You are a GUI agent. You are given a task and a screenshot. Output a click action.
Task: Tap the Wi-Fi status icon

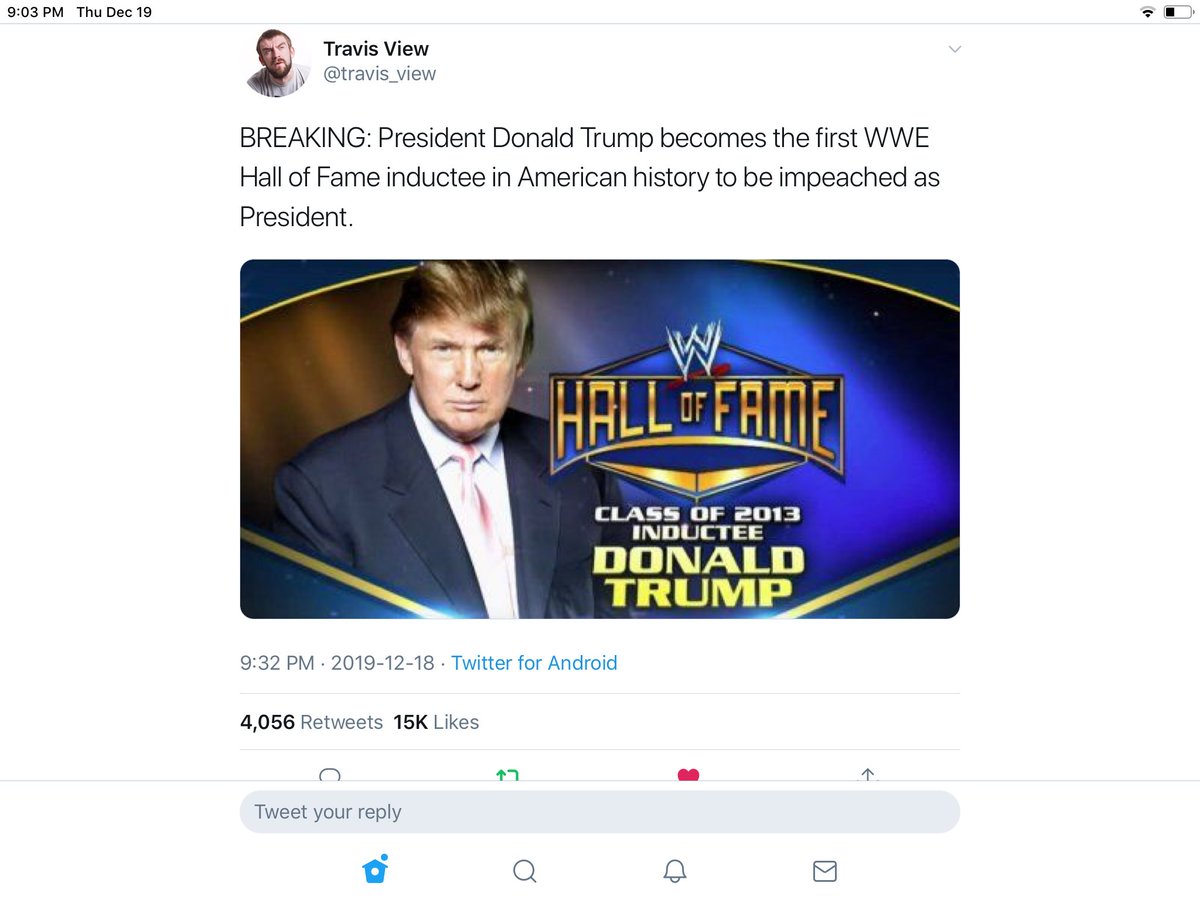pos(1147,12)
